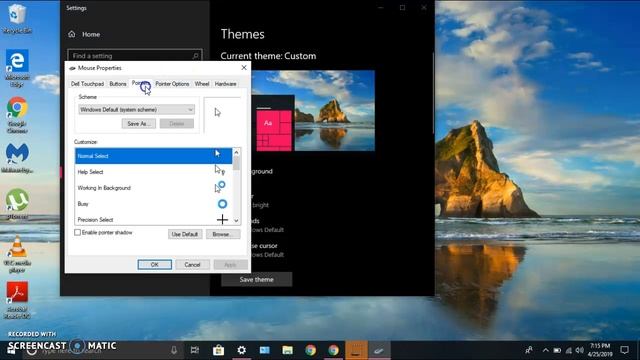
Task: Open the uTorrent desktop icon
Action: [x=17, y=204]
